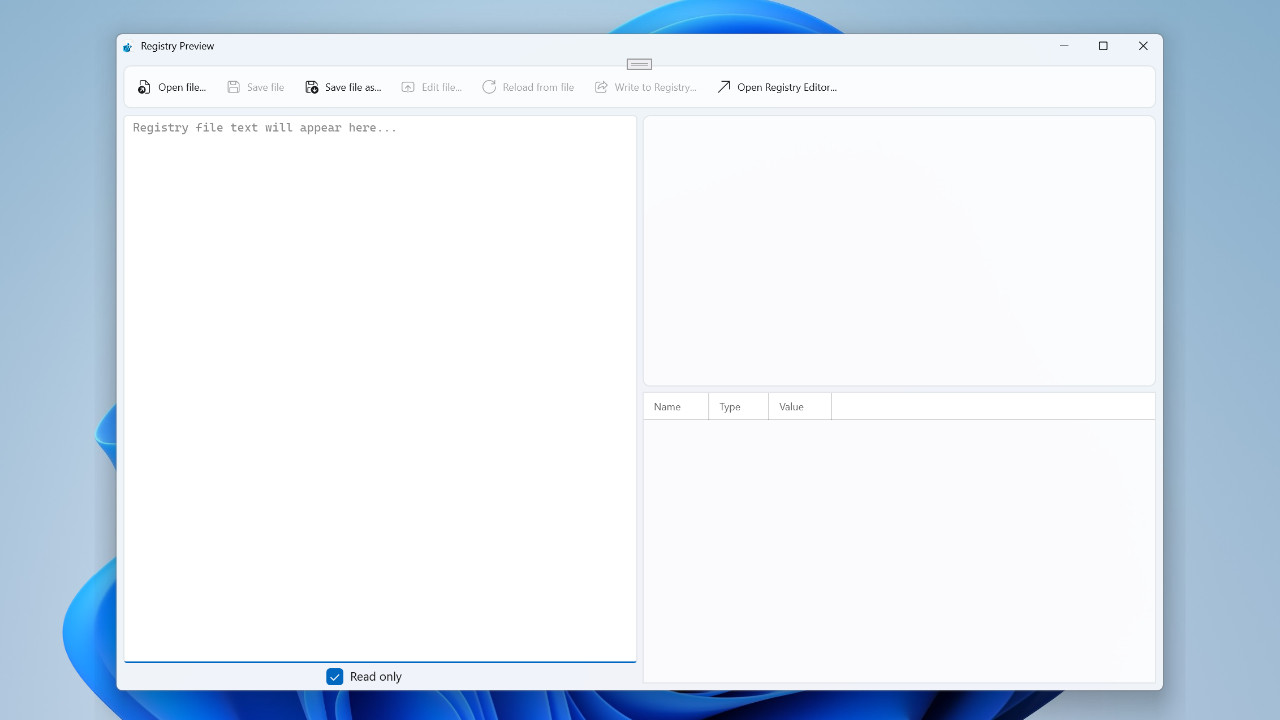Minimize the Registry Preview window
This screenshot has height=720, width=1280.
(1064, 46)
